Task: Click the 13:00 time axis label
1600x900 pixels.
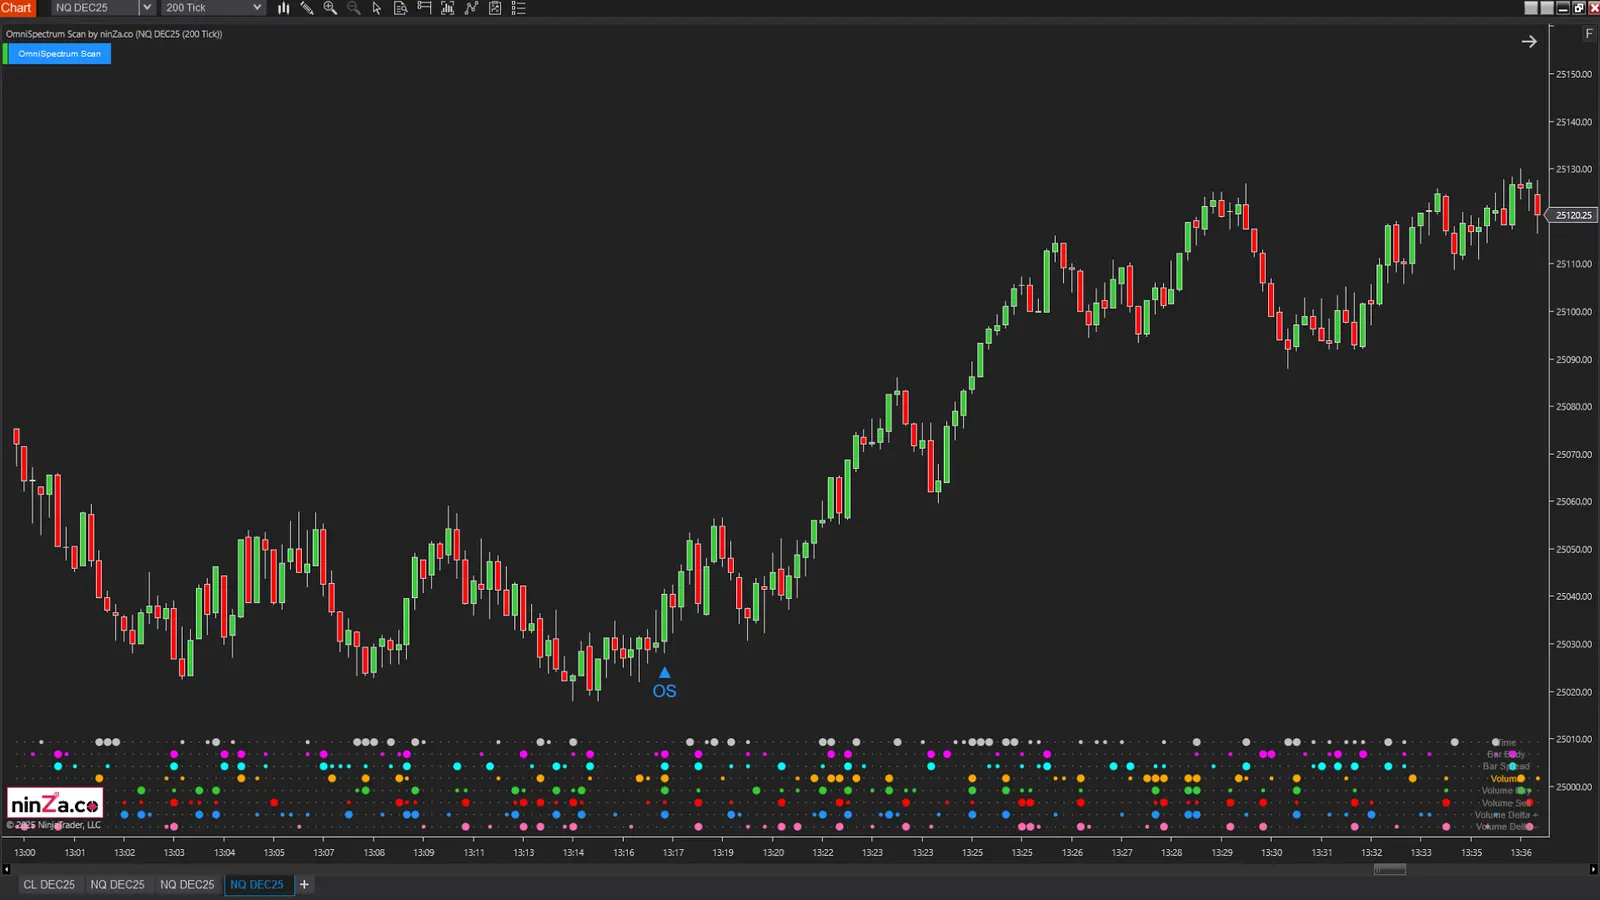Action: point(25,853)
